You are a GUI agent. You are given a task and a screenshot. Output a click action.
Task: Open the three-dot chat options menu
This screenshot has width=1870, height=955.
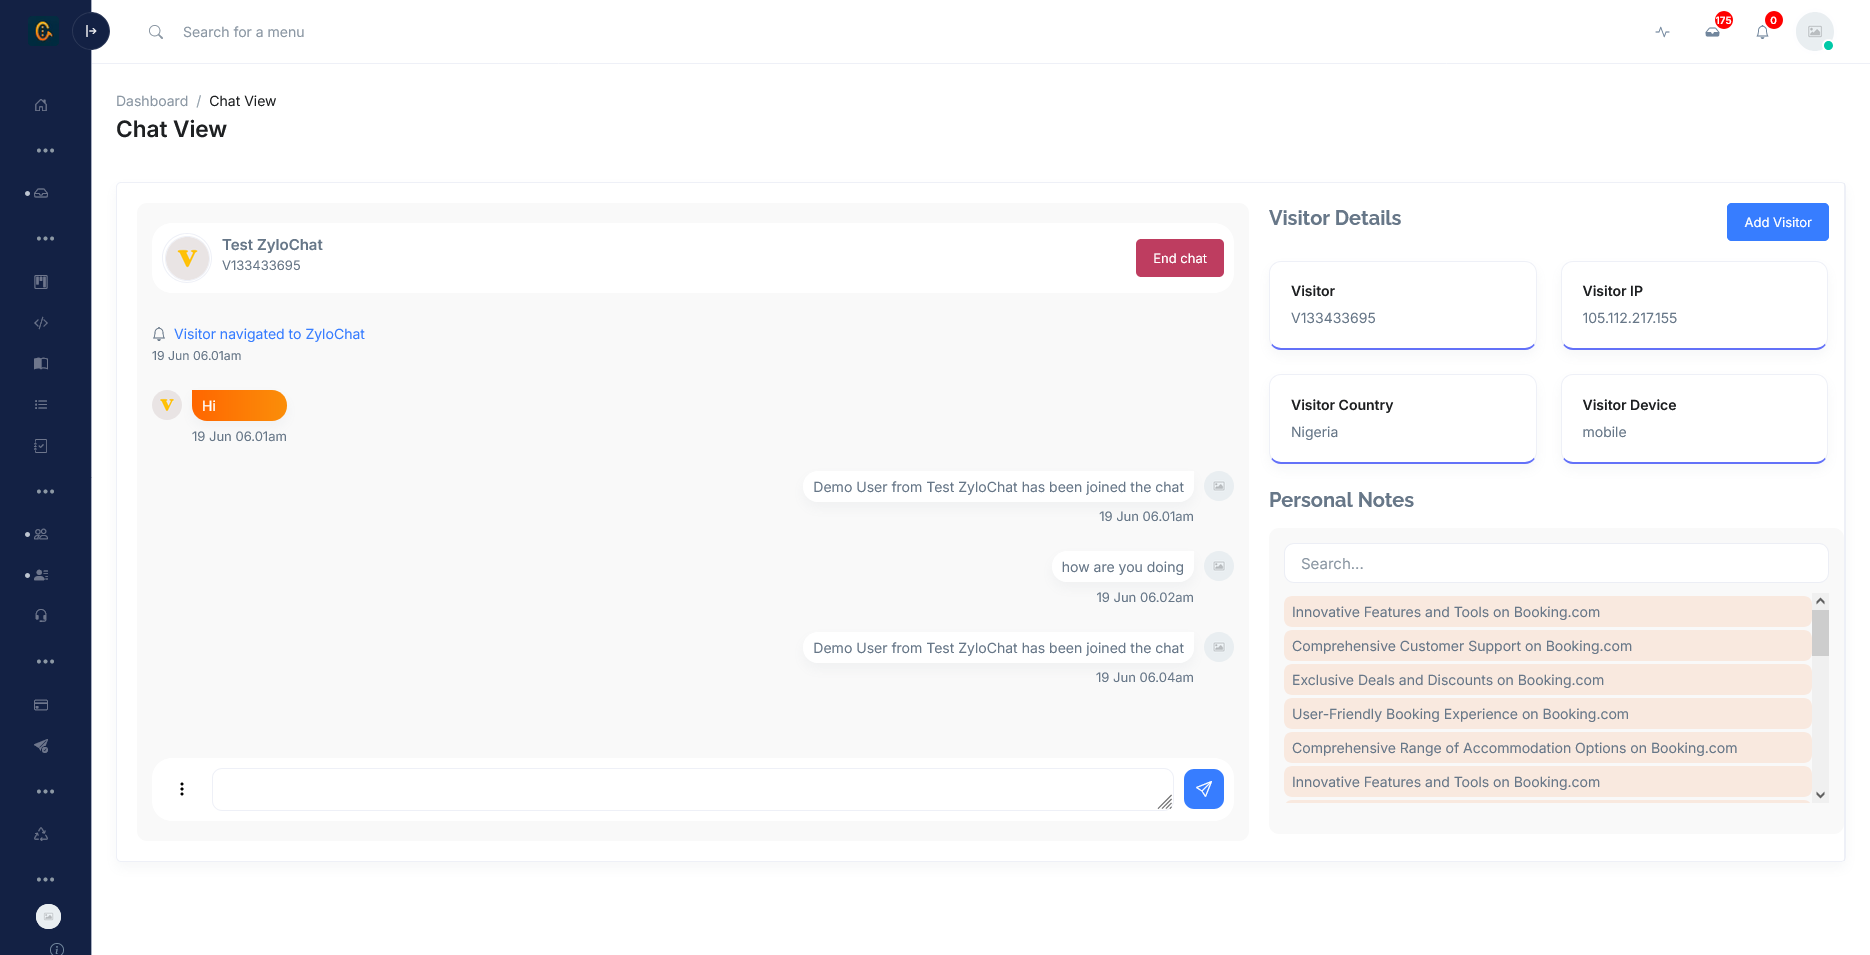[x=182, y=789]
